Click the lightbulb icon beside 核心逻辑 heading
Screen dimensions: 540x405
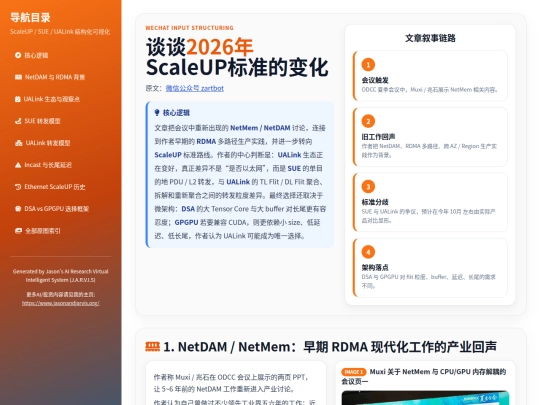coord(157,113)
